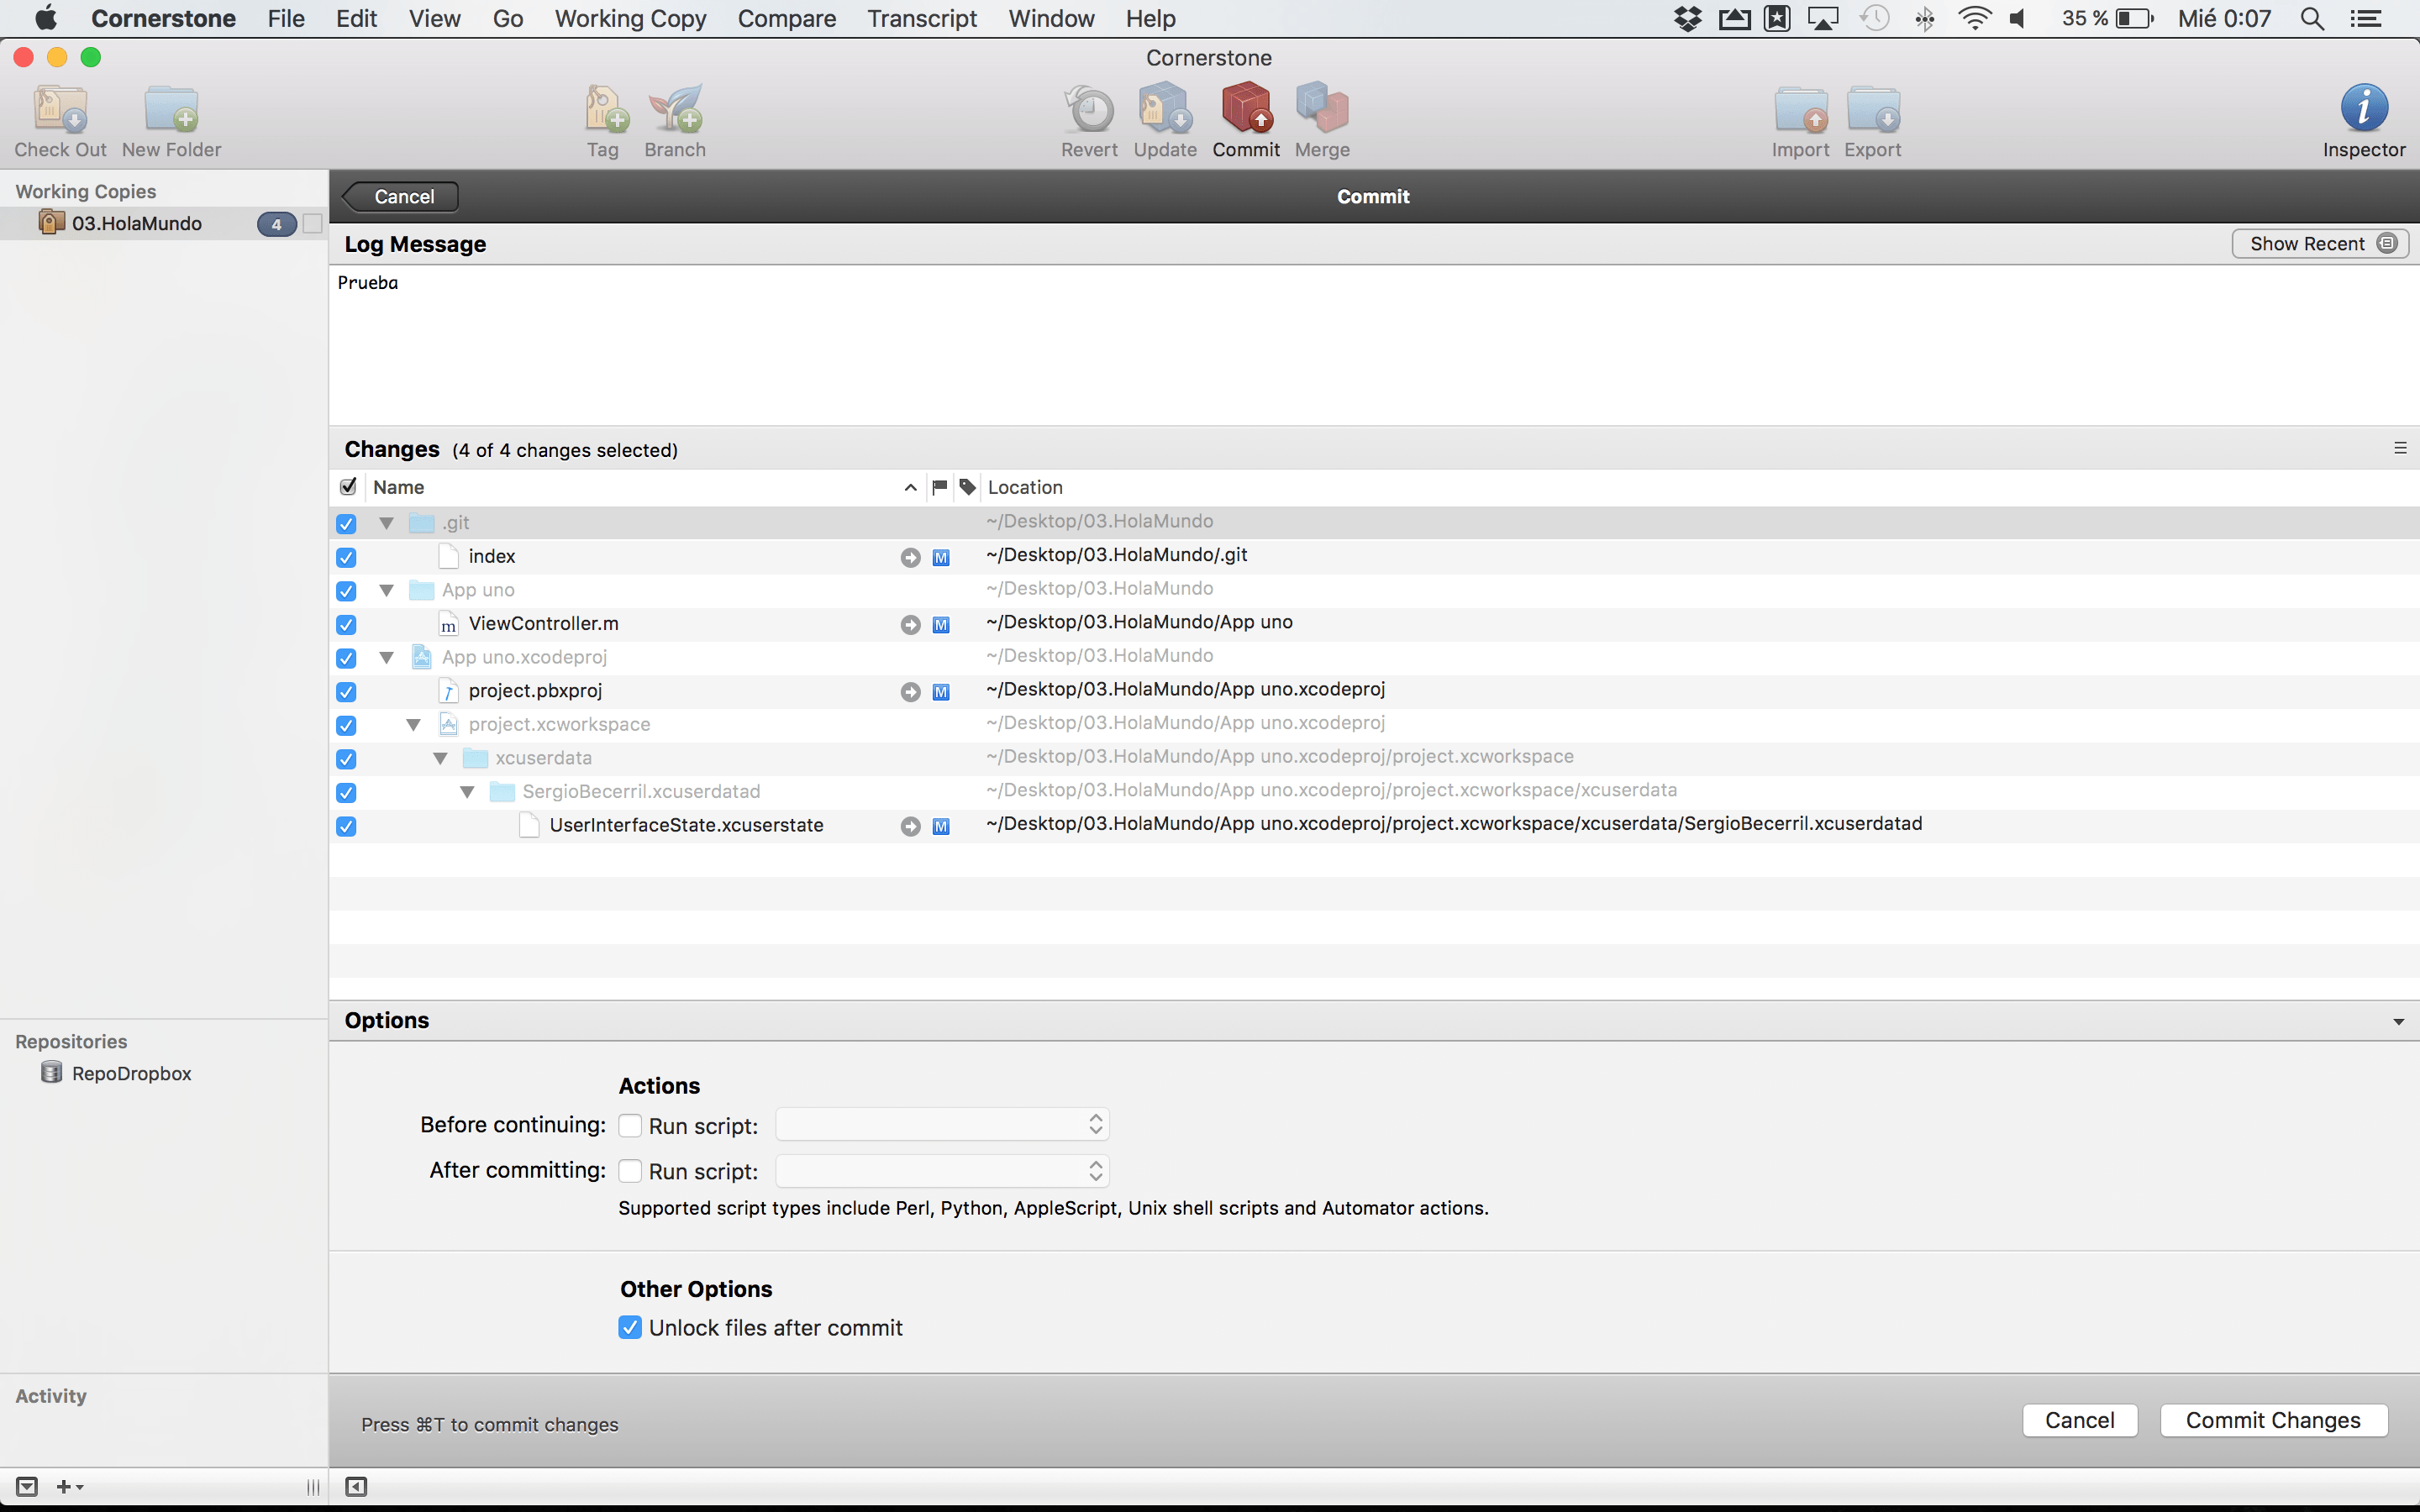Click the Branch toolbar icon
The width and height of the screenshot is (2420, 1512).
[x=675, y=109]
